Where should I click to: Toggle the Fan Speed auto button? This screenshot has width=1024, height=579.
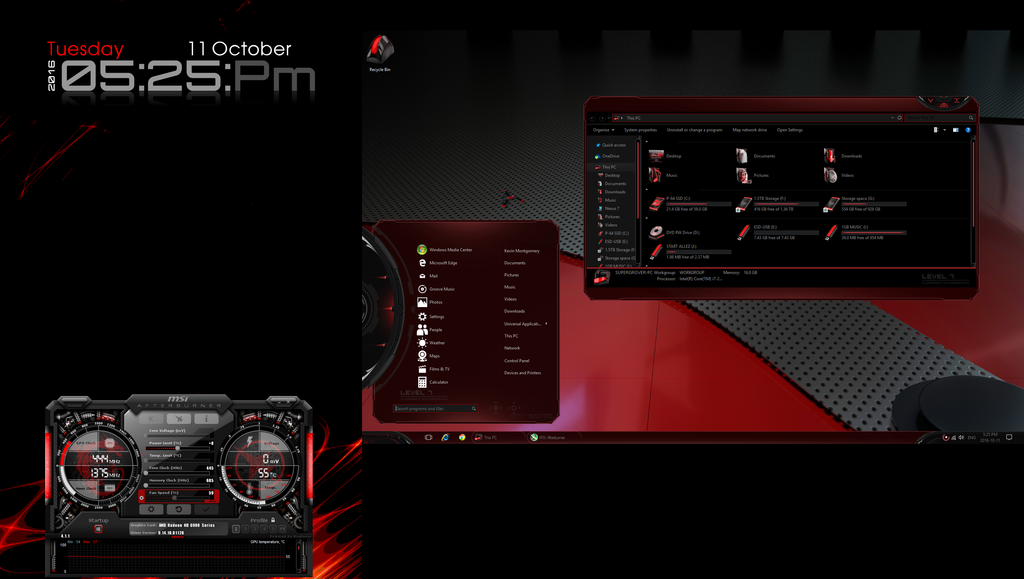coord(142,497)
